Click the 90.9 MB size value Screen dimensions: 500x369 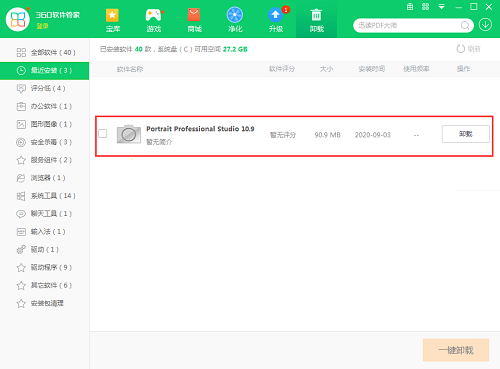click(327, 135)
